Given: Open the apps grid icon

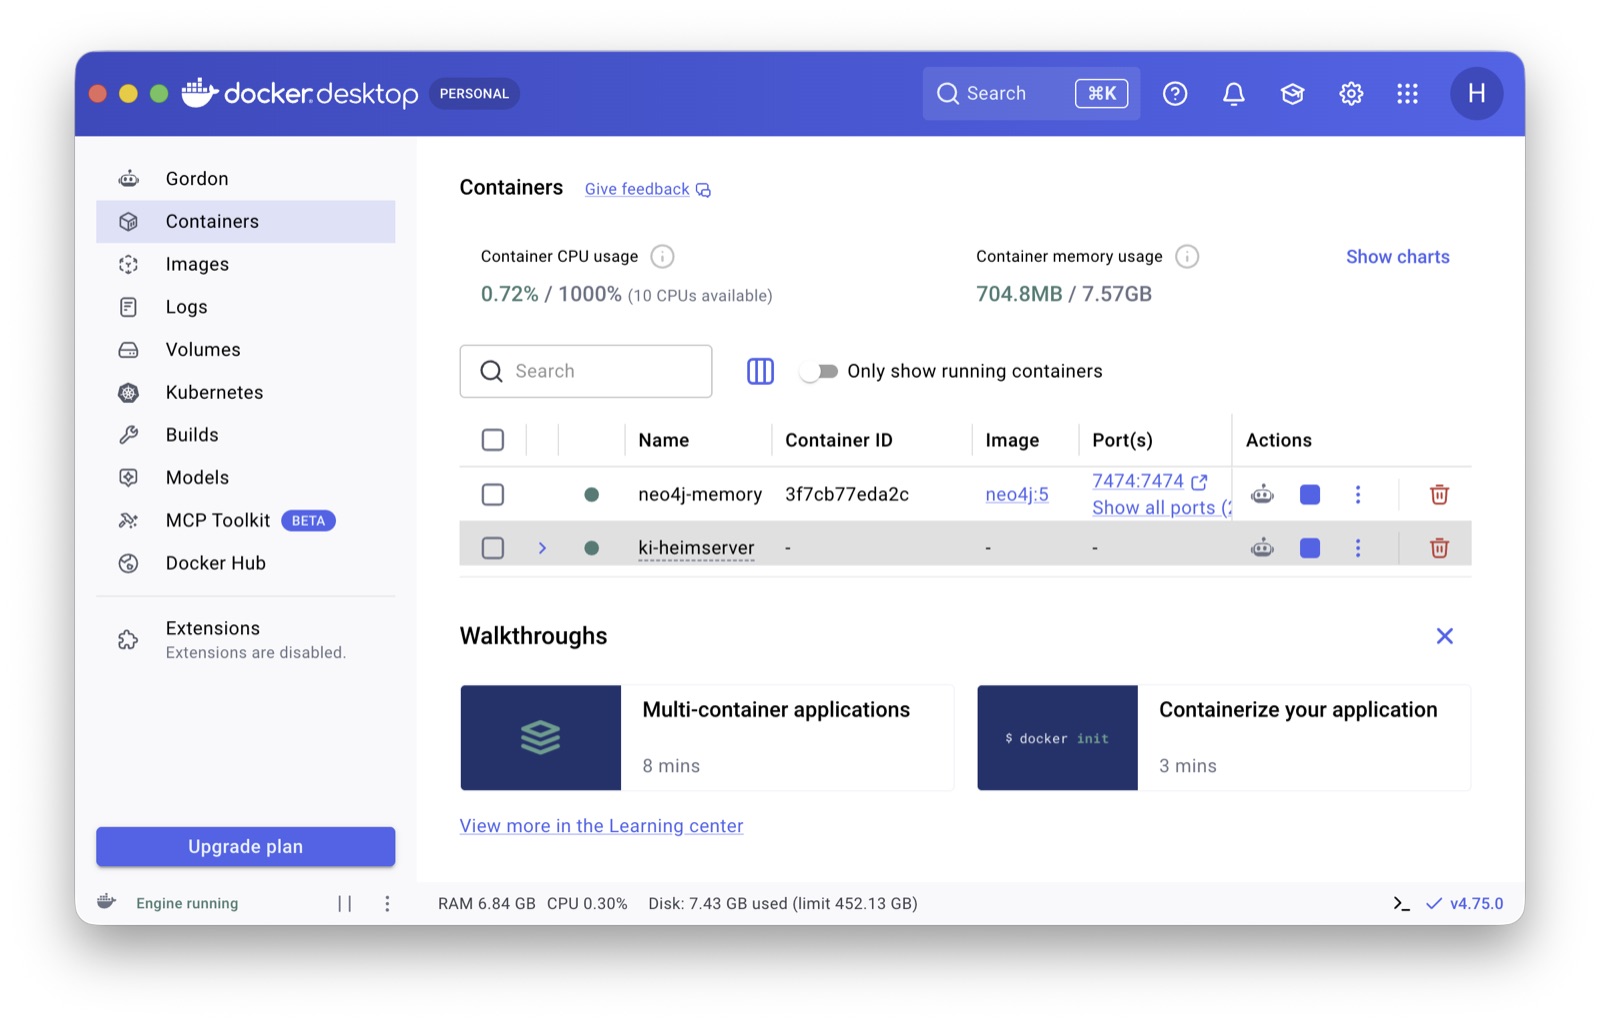Looking at the screenshot, I should pyautogui.click(x=1407, y=94).
